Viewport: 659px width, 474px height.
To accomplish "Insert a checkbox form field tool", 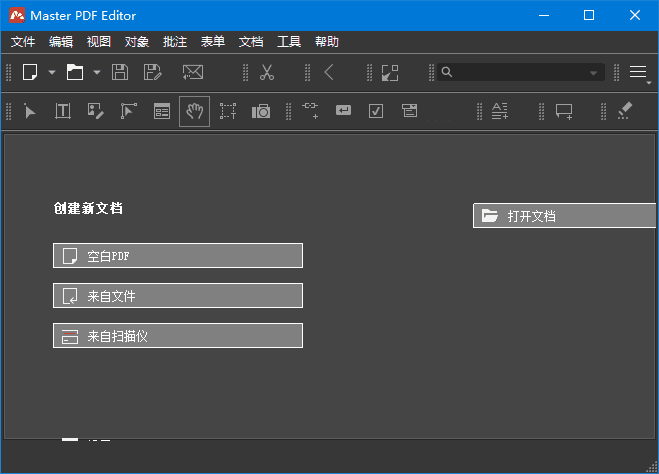I will pos(376,111).
